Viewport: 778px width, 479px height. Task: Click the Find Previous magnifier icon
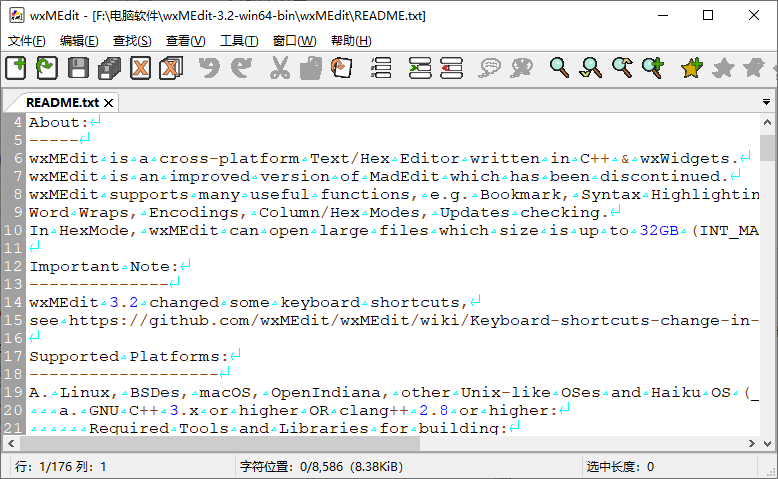tap(622, 68)
